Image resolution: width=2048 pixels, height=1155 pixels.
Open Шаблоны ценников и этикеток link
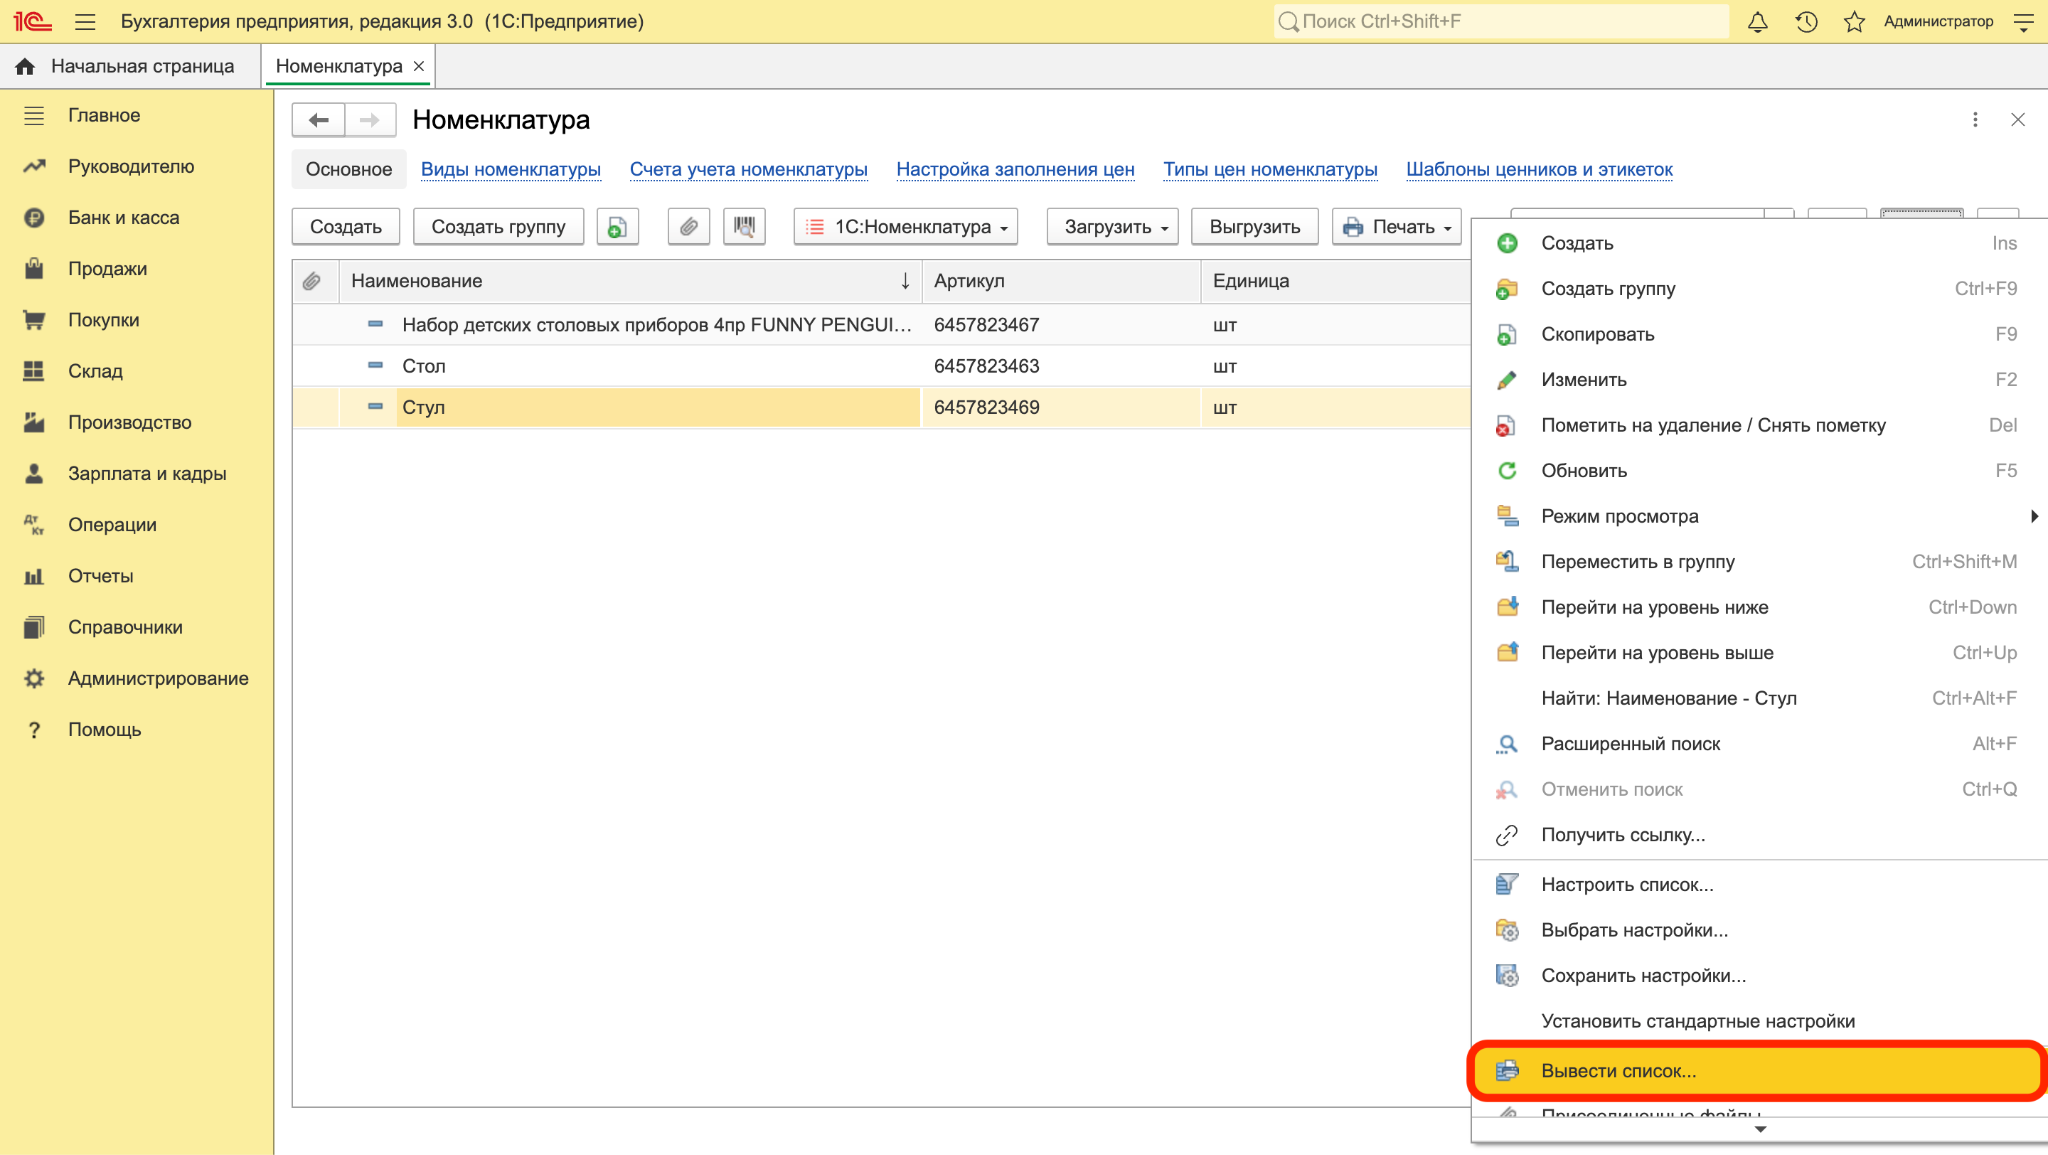coord(1539,169)
